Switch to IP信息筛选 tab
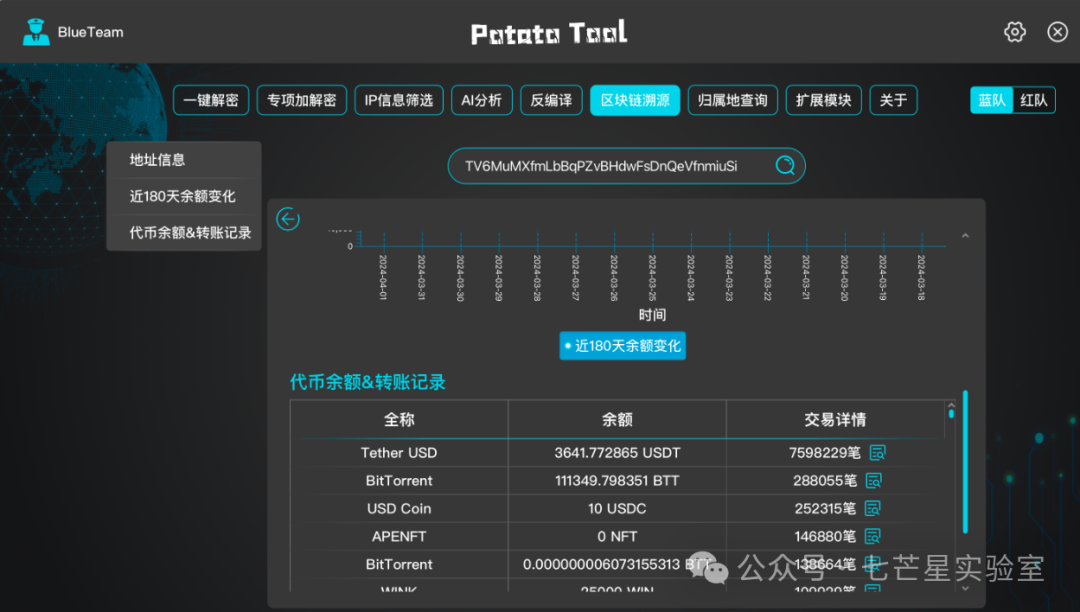 399,101
